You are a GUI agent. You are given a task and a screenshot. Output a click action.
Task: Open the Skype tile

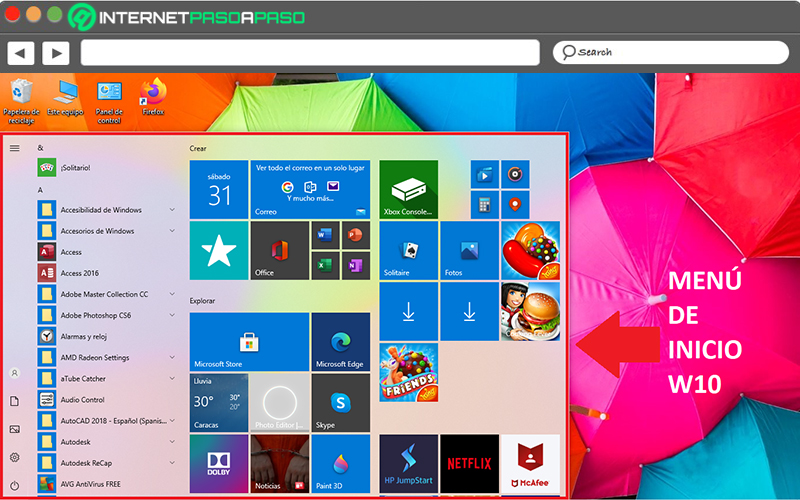point(341,403)
